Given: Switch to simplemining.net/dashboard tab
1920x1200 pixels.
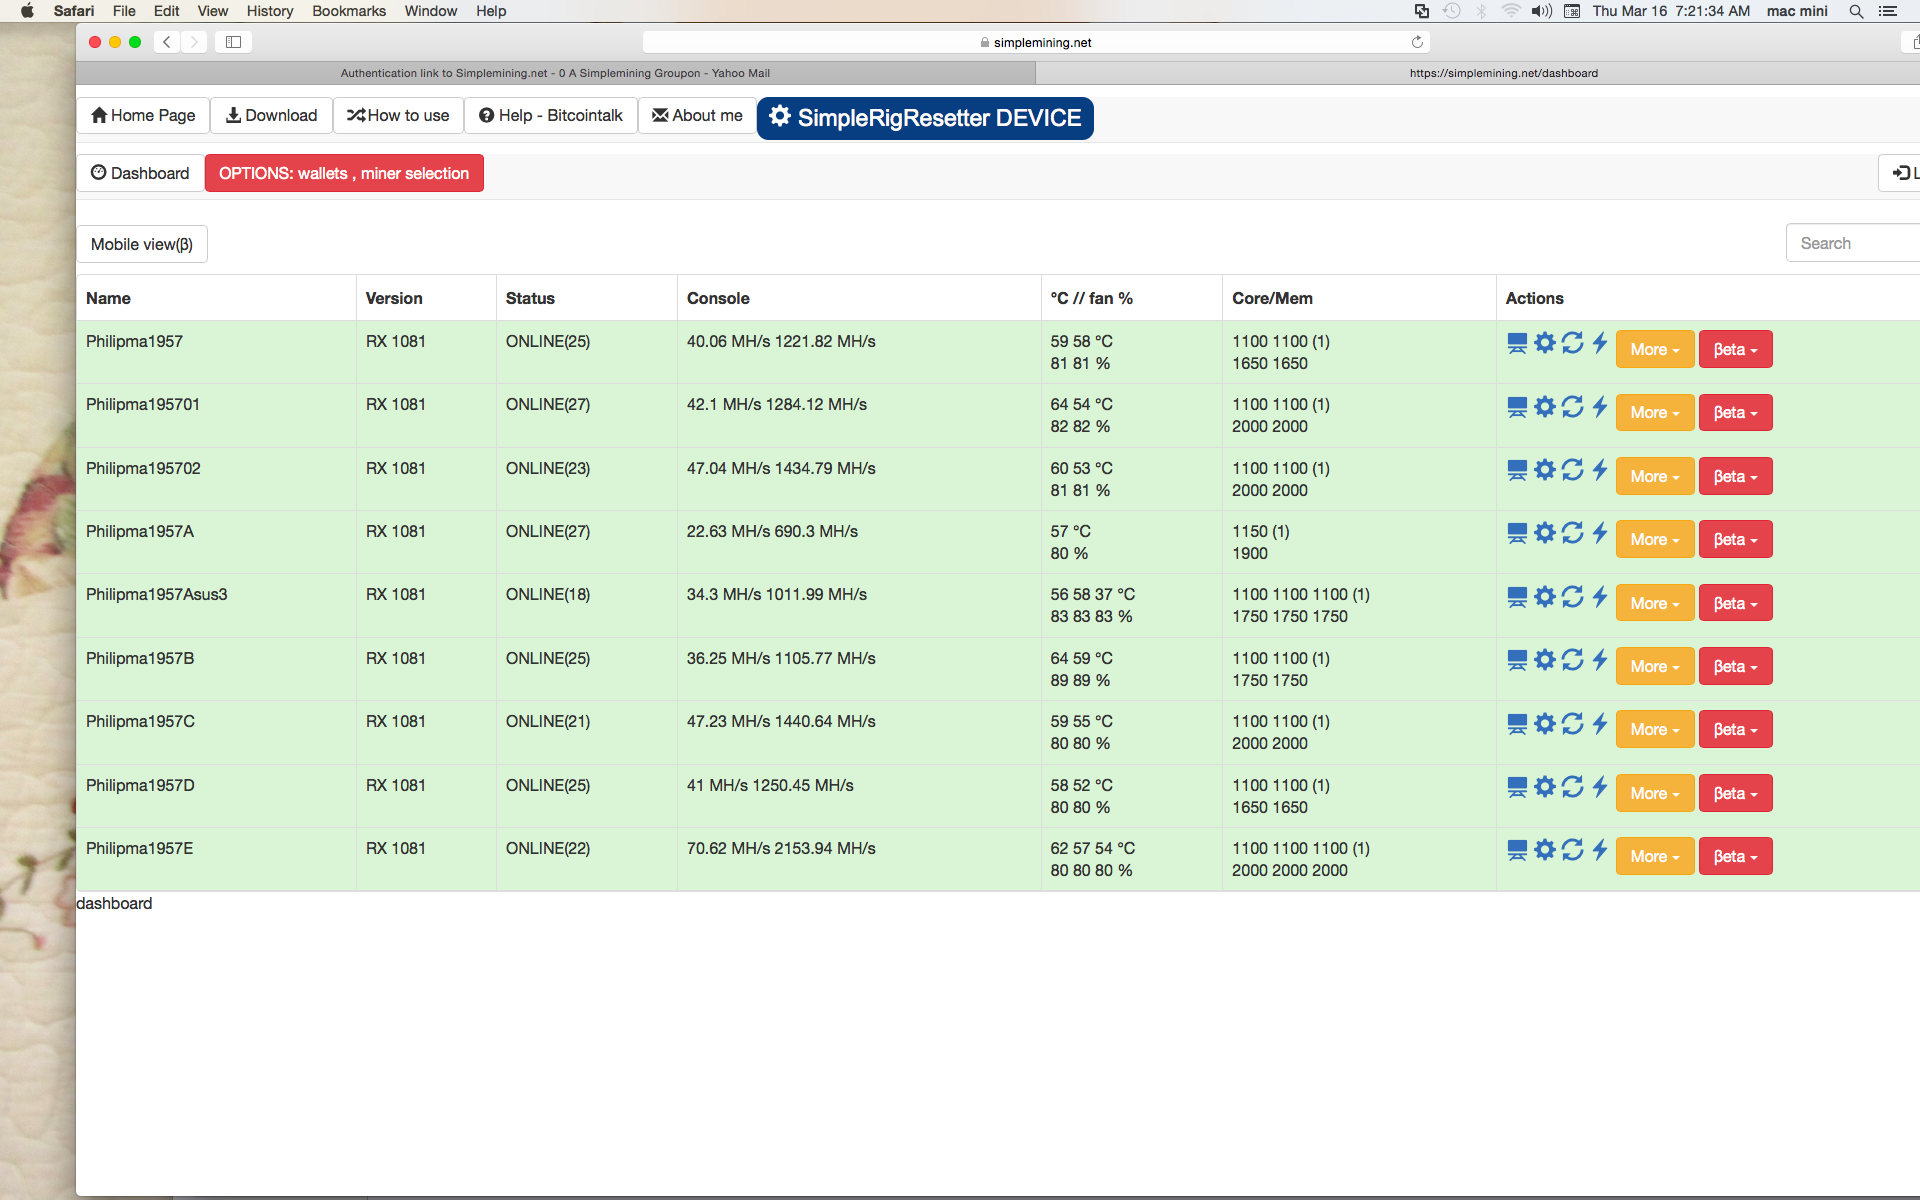Looking at the screenshot, I should (1504, 73).
